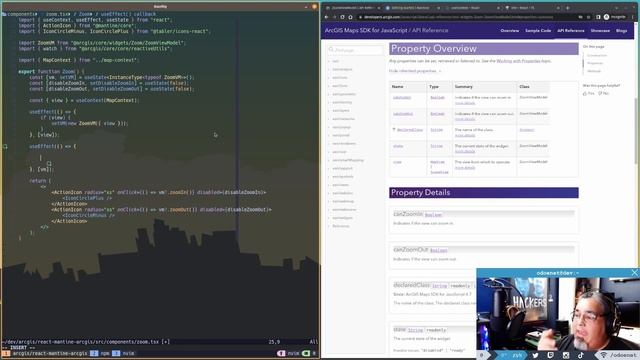This screenshot has height=360, width=640.
Task: Expand the second sidebar tree item
Action: [342, 69]
